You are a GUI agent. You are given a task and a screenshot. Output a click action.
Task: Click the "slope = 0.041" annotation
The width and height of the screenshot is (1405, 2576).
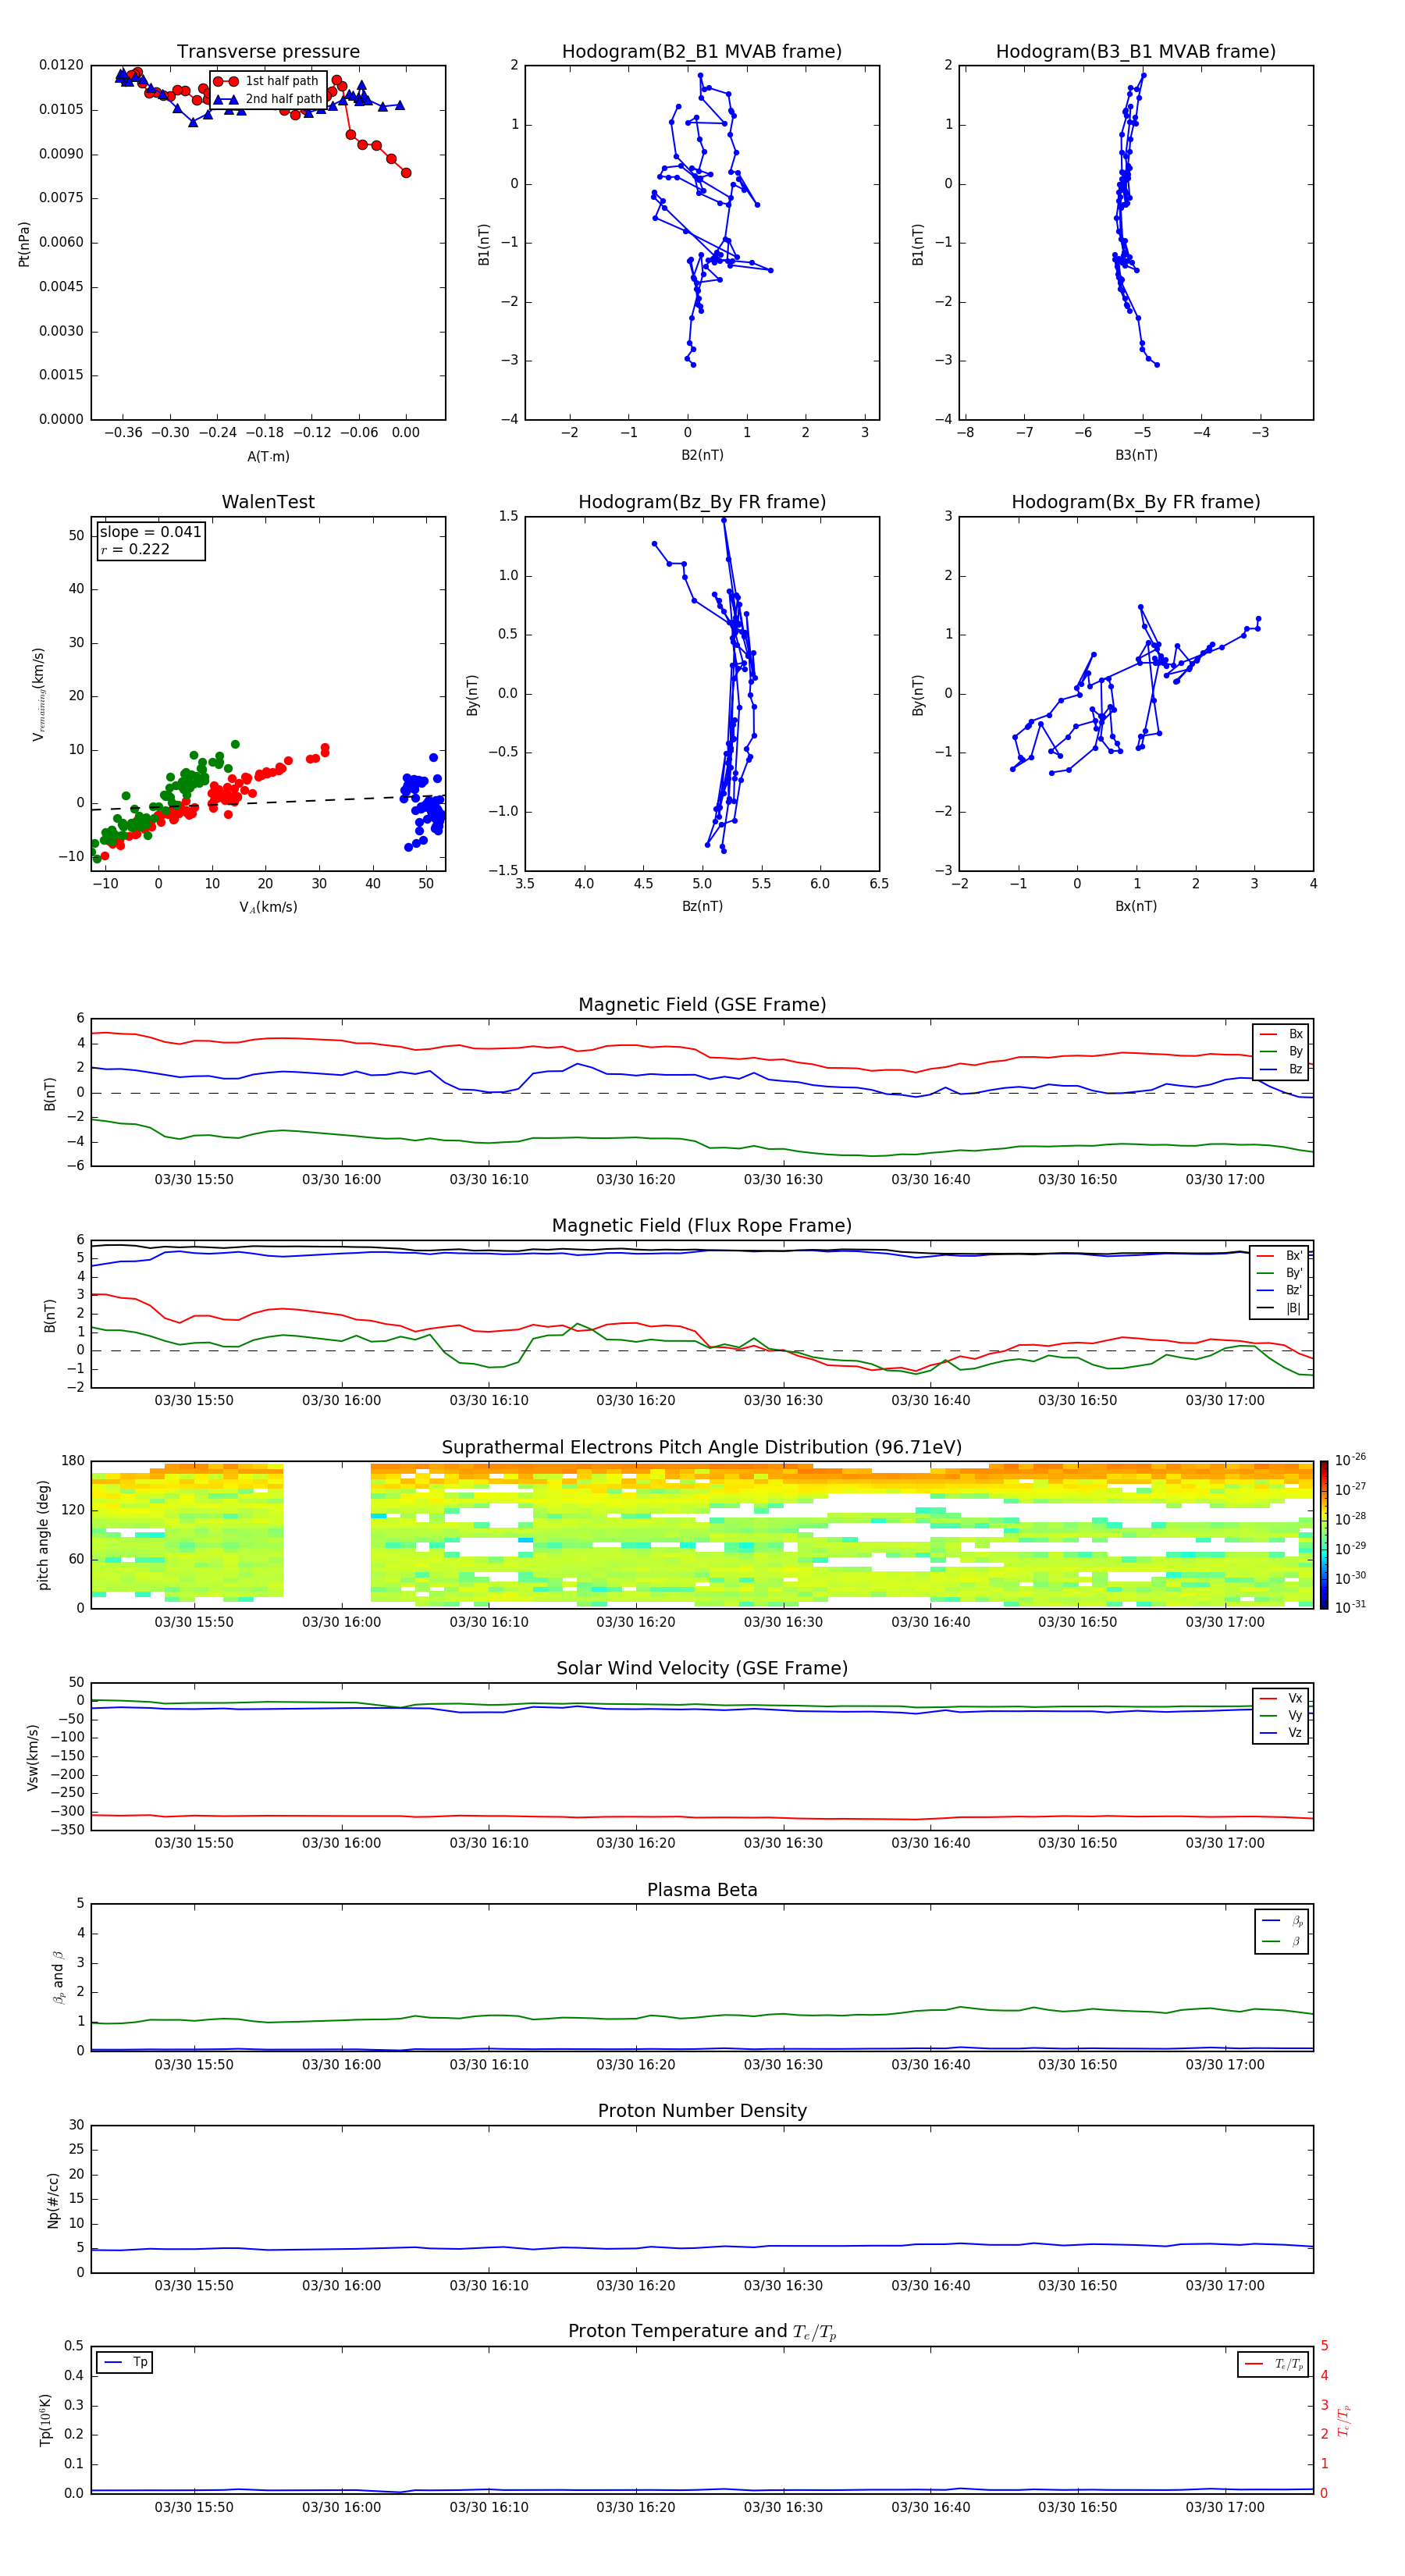click(x=150, y=532)
